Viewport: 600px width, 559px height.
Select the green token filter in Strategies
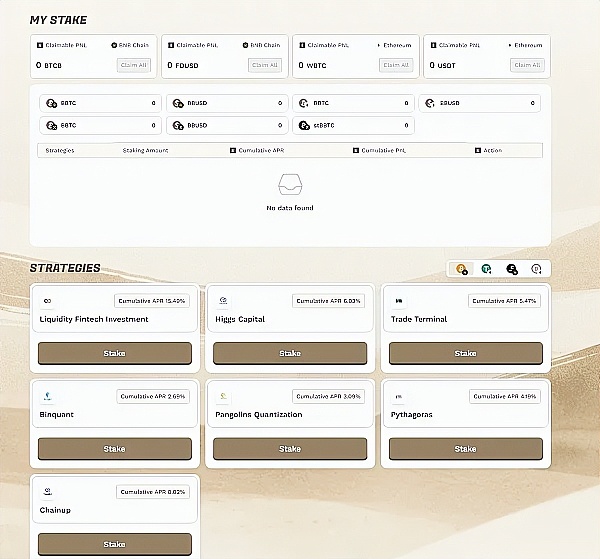click(486, 269)
